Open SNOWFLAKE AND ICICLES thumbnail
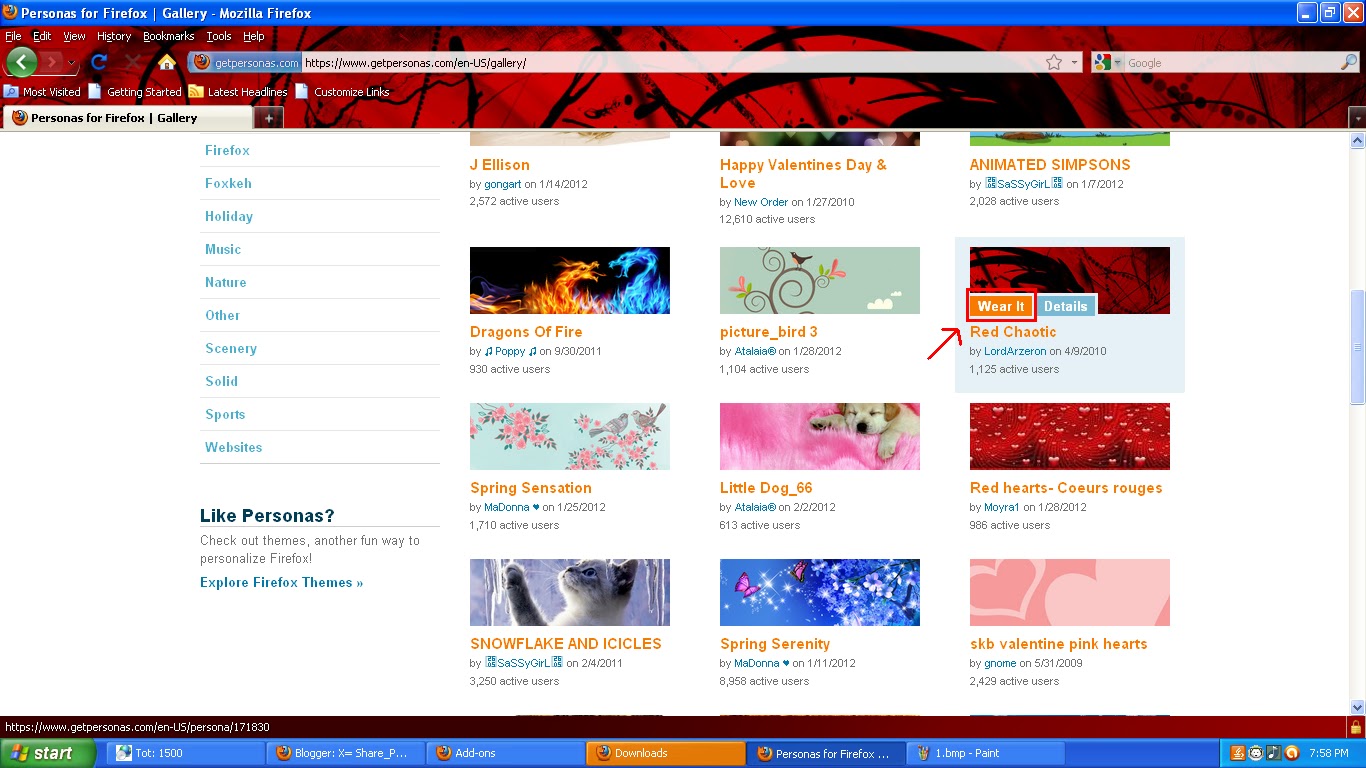The height and width of the screenshot is (768, 1366). (x=570, y=592)
